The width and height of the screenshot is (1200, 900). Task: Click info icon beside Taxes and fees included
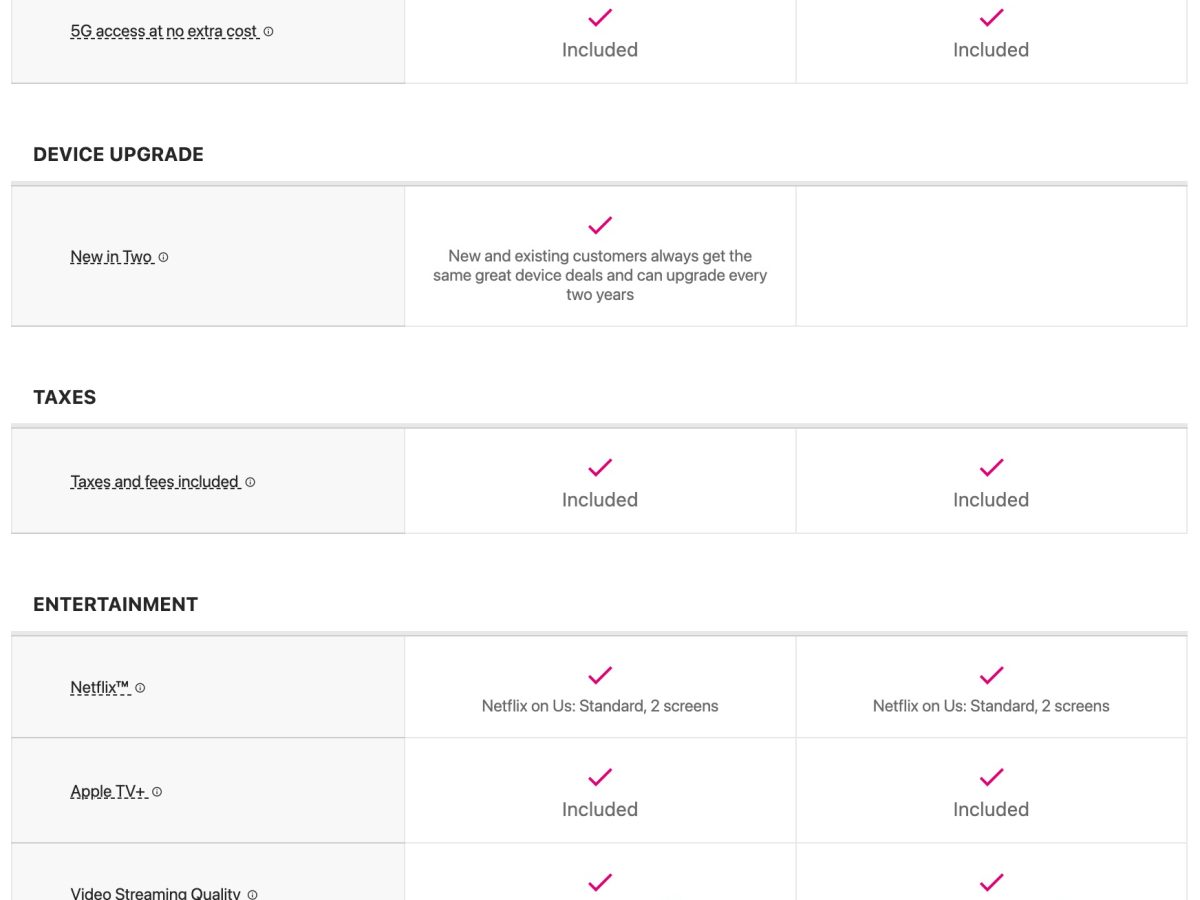click(x=250, y=482)
